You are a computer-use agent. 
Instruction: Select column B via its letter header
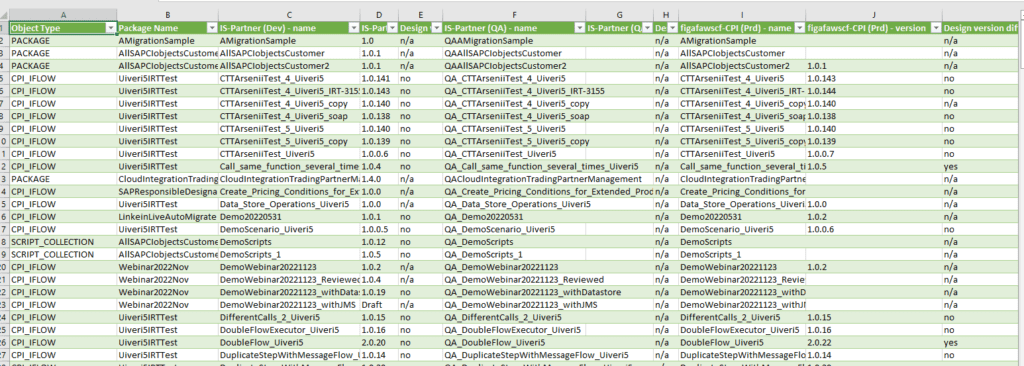168,14
